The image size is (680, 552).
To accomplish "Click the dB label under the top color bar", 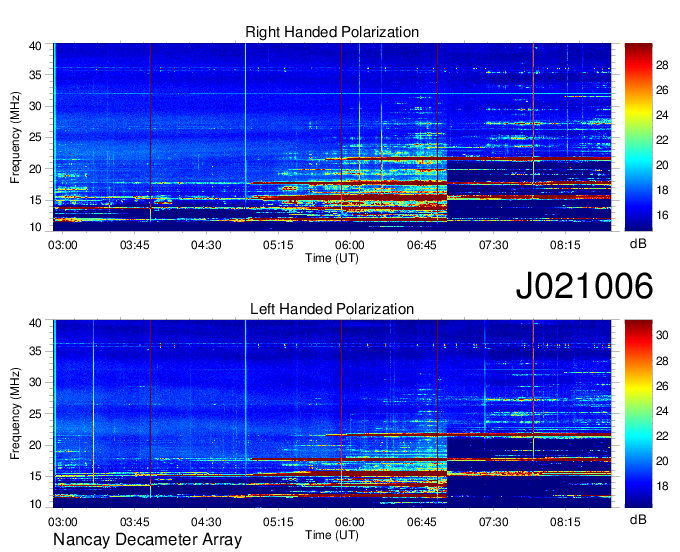I will [638, 244].
